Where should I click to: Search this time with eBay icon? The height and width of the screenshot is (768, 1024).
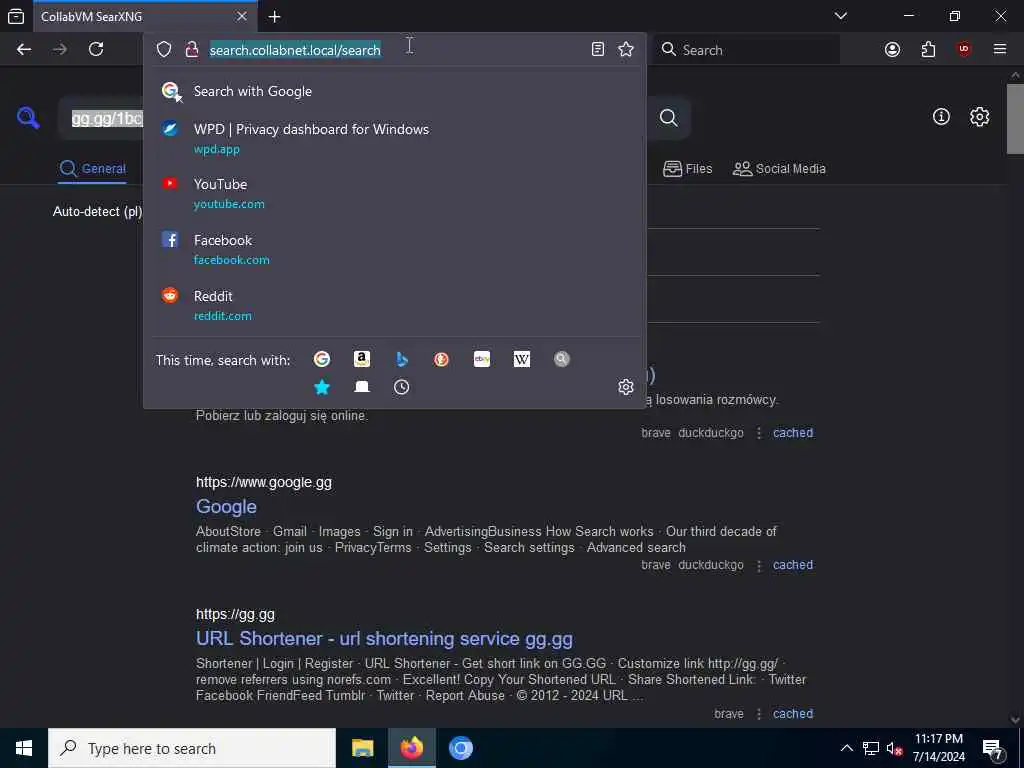pyautogui.click(x=482, y=359)
